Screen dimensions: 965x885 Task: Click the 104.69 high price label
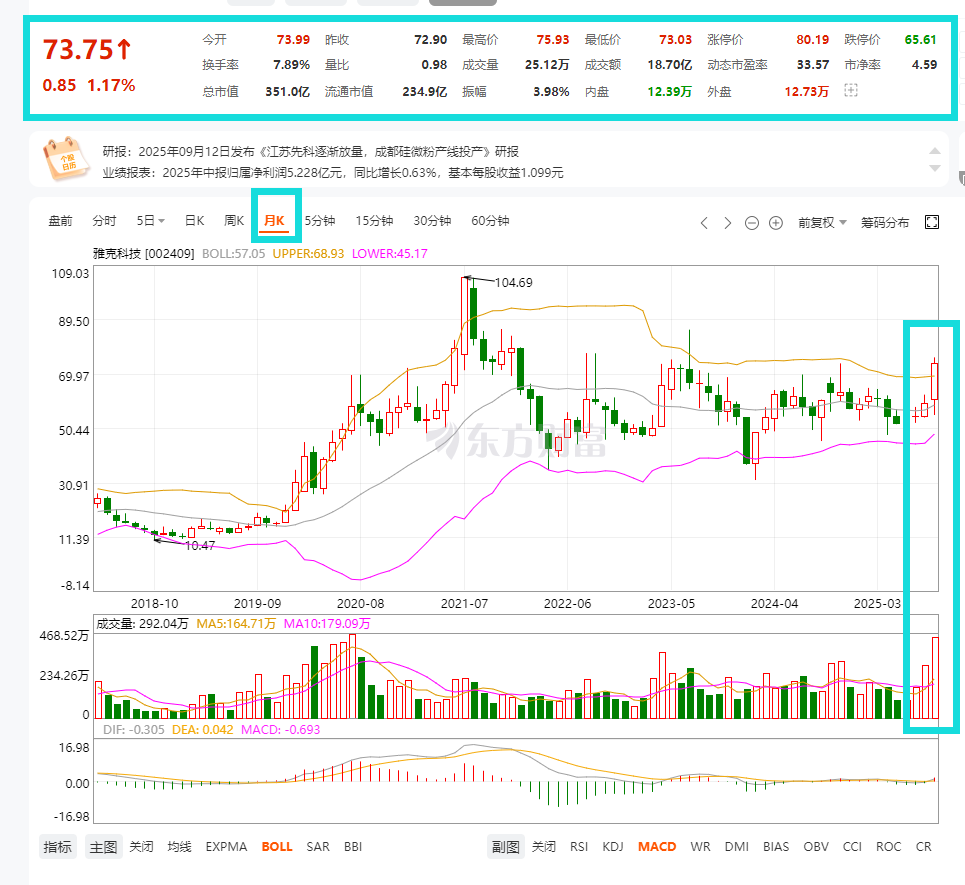pos(514,282)
